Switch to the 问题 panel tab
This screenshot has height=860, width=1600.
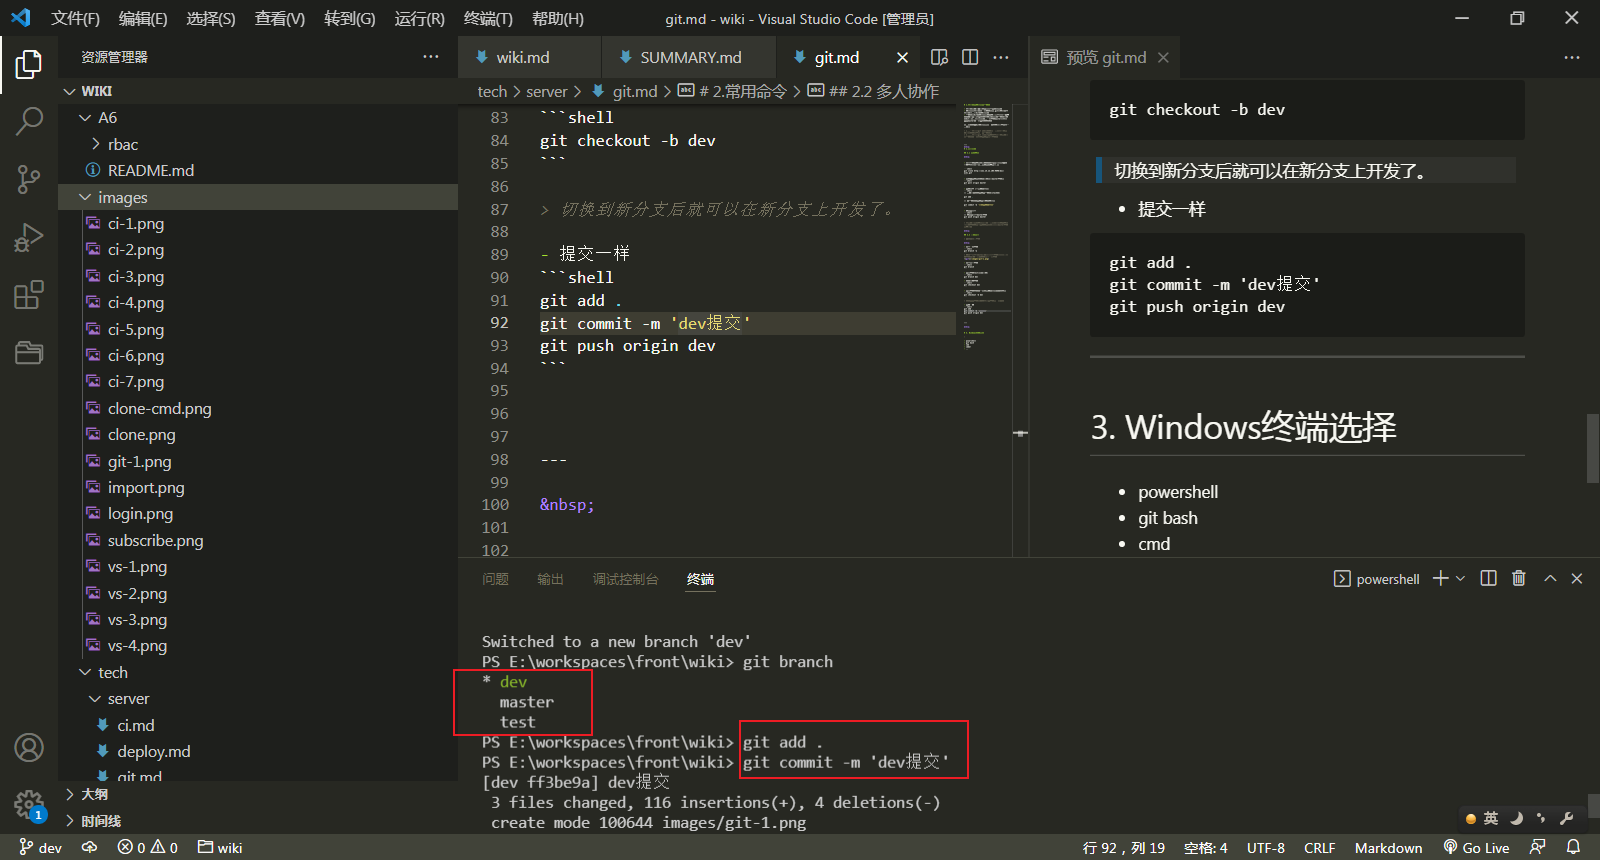495,579
